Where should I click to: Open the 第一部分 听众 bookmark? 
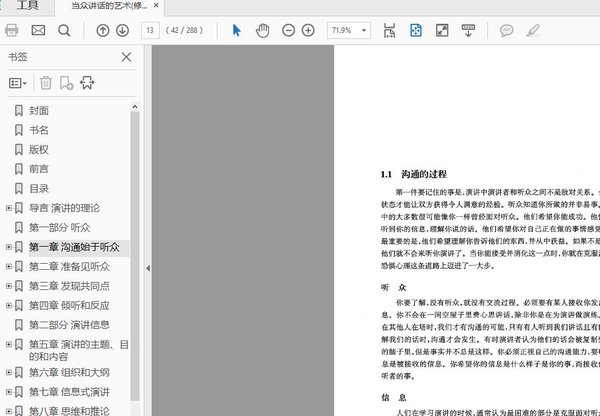click(x=59, y=227)
